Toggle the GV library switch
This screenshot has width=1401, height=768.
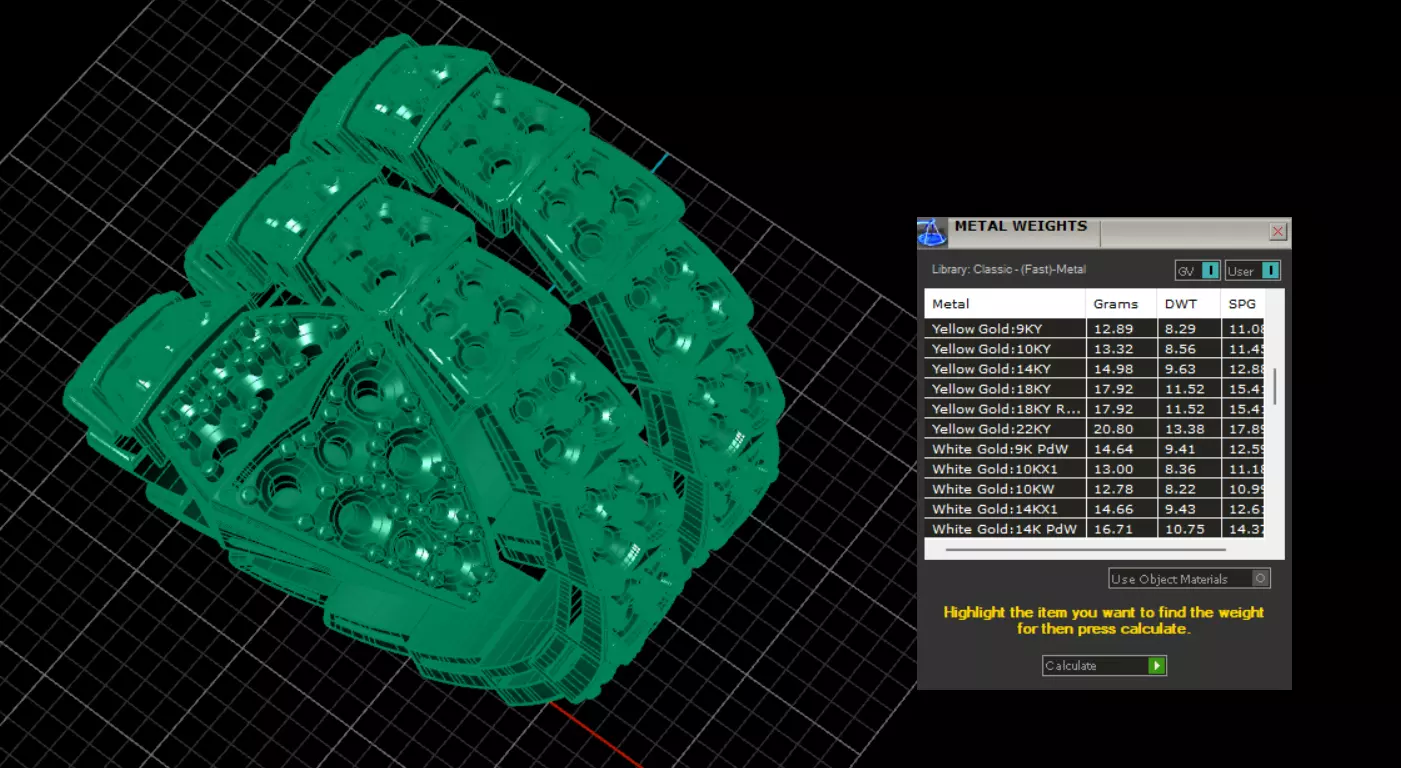(1197, 271)
